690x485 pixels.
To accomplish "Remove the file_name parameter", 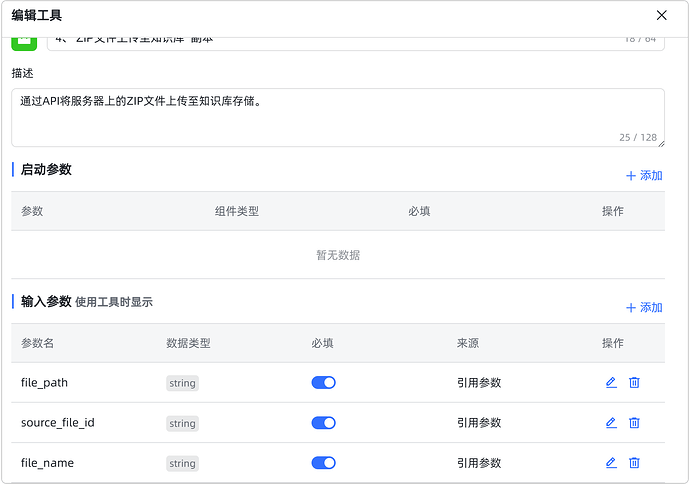I will [x=634, y=463].
